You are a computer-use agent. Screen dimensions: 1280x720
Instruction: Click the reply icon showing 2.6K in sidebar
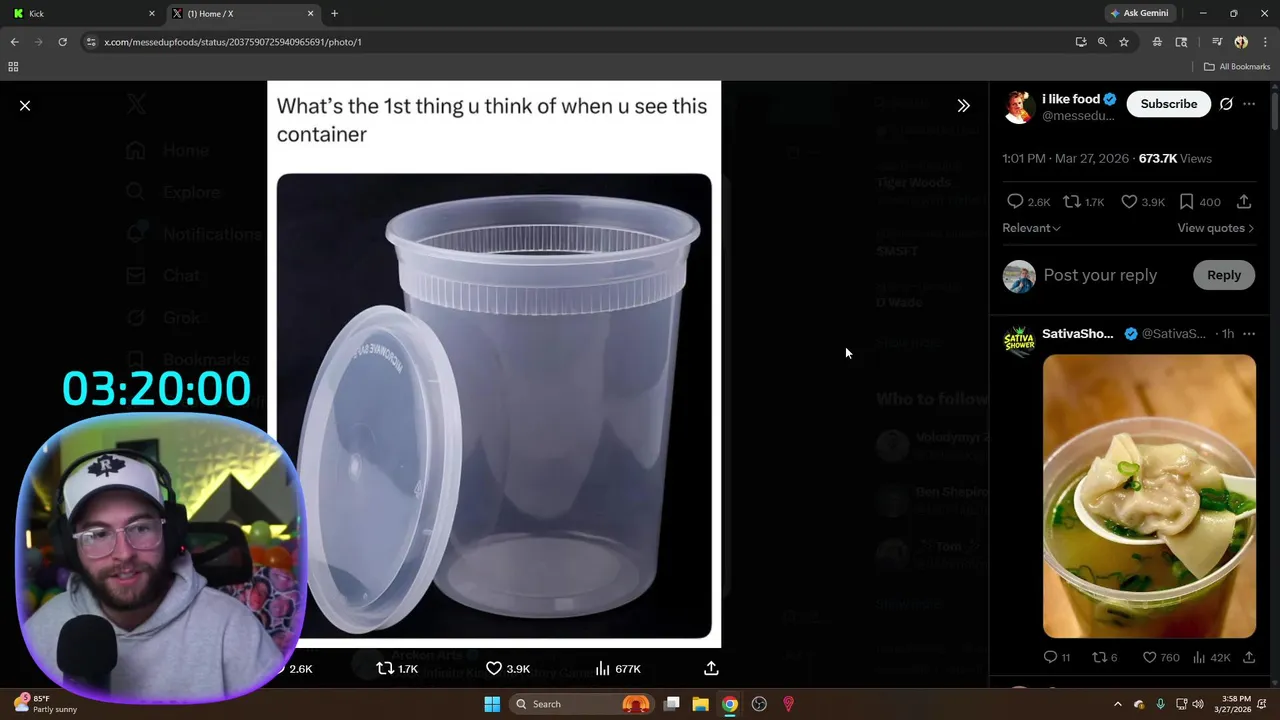pyautogui.click(x=1015, y=202)
